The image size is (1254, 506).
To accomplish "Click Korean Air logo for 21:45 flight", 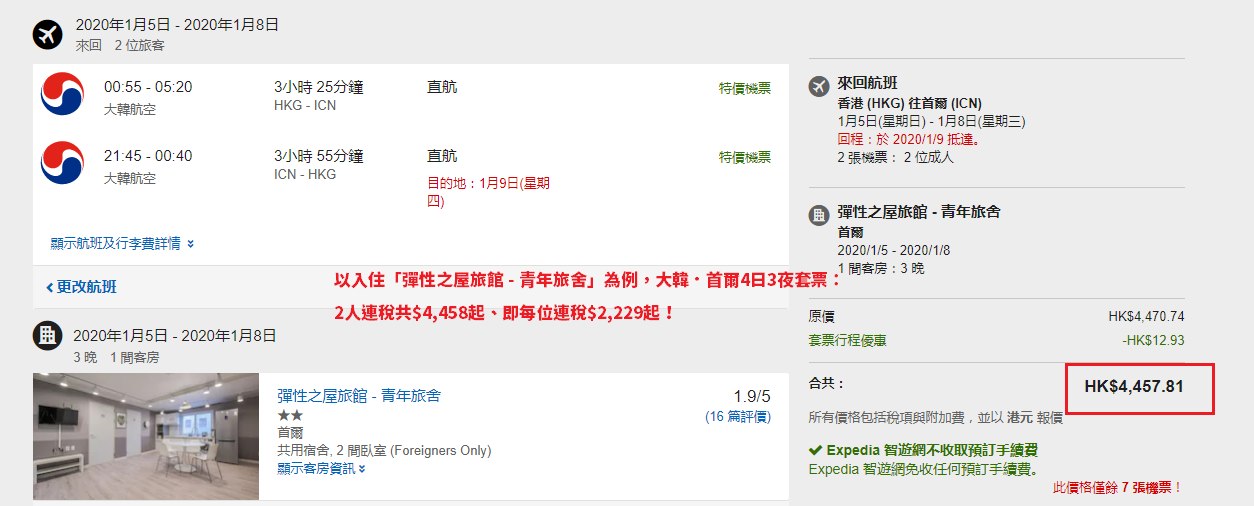I will point(62,162).
